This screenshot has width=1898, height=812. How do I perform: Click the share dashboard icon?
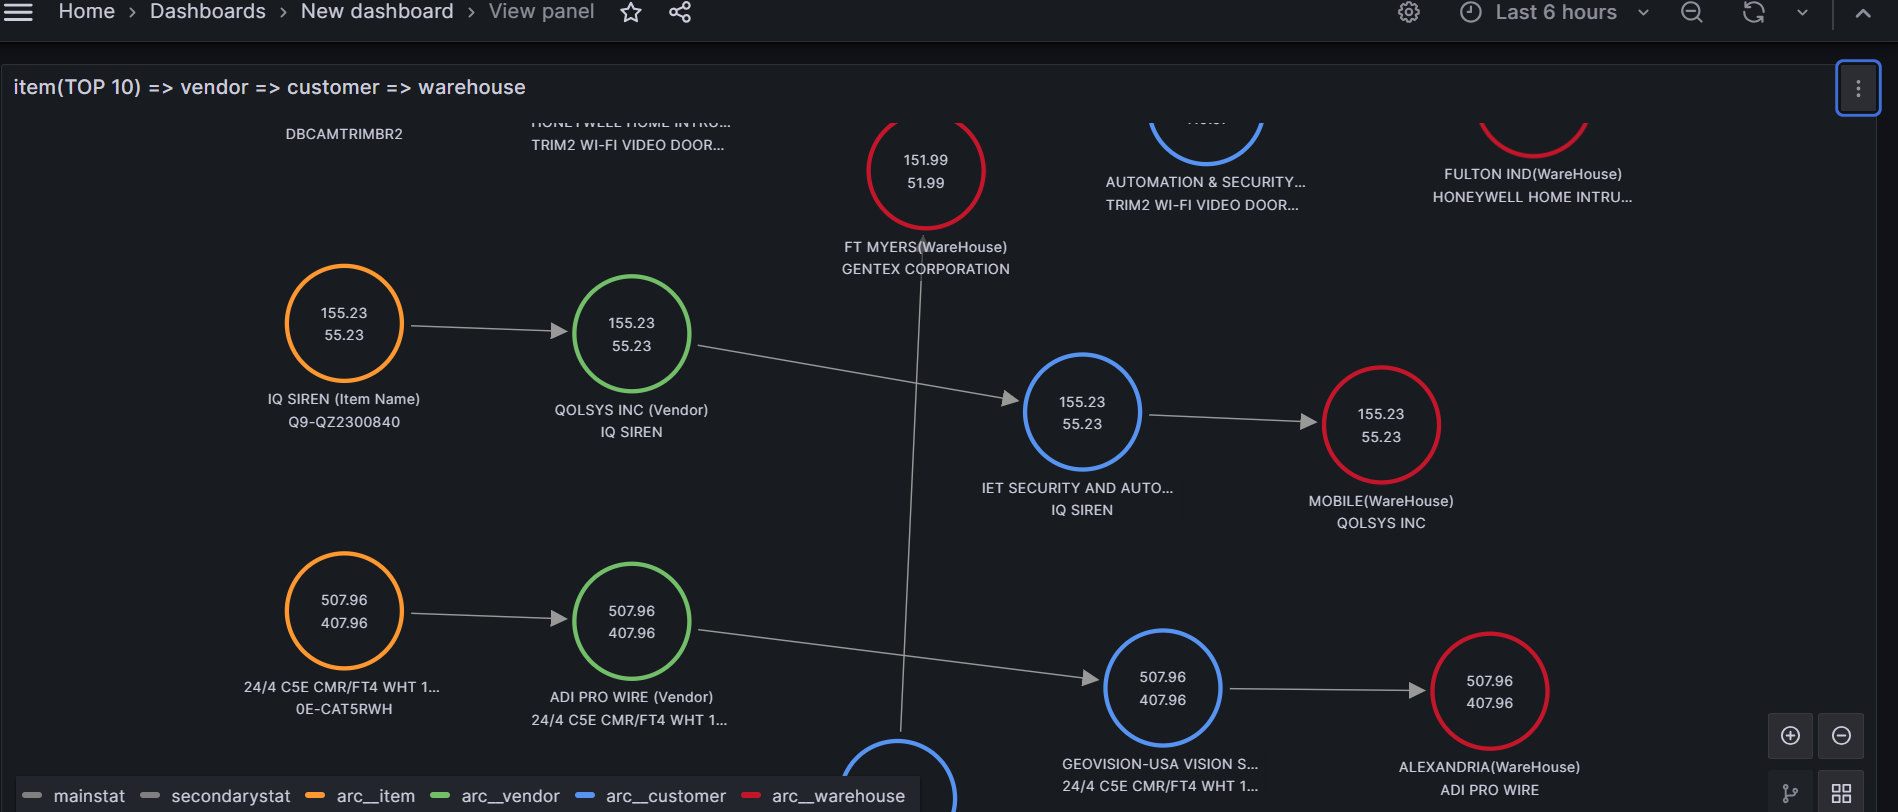(x=680, y=12)
